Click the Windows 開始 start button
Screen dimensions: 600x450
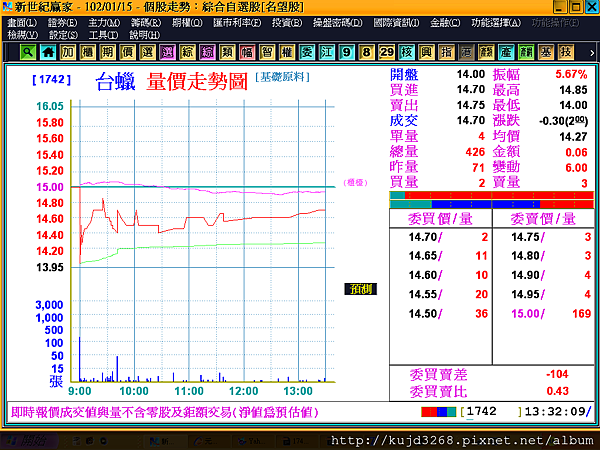click(28, 441)
